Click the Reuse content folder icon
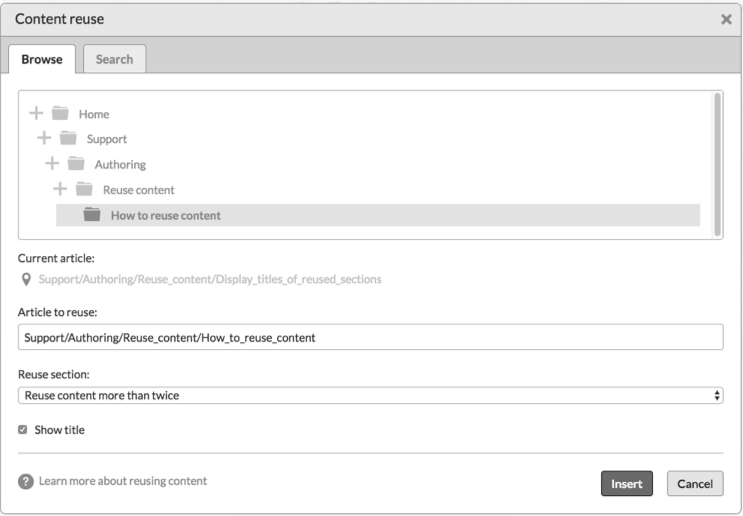 85,189
